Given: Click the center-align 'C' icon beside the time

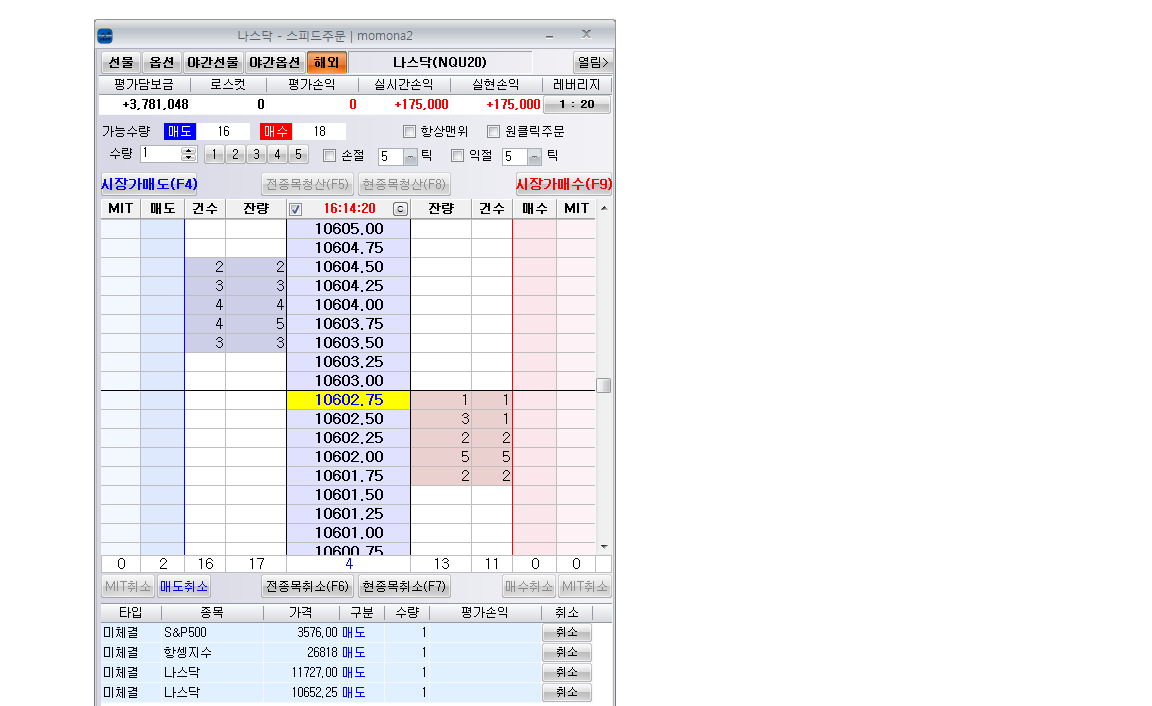Looking at the screenshot, I should pos(400,209).
